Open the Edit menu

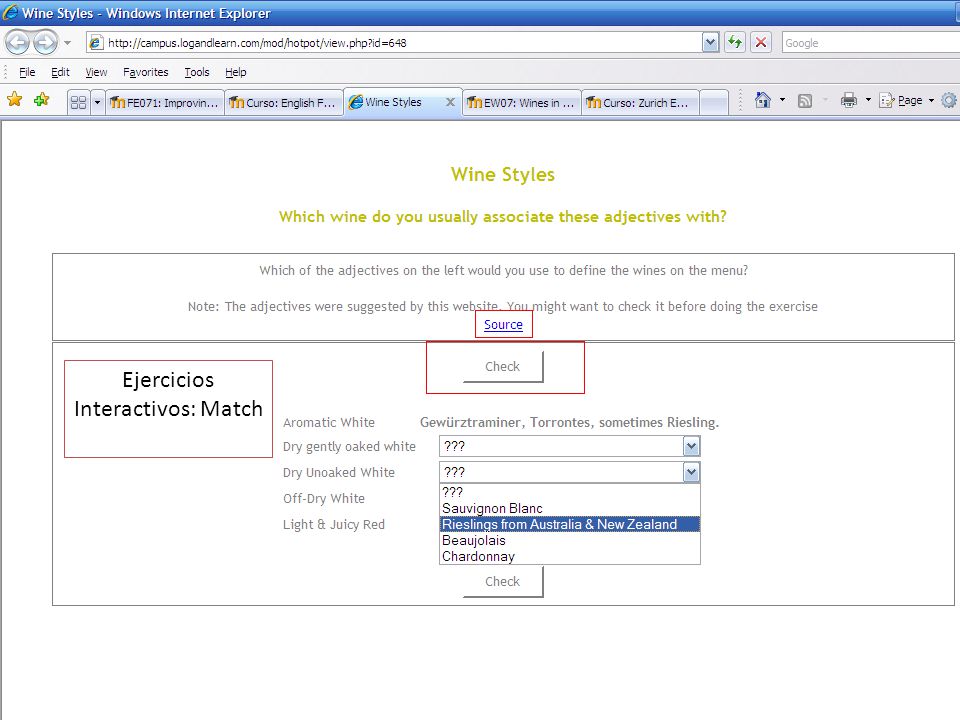tap(60, 72)
